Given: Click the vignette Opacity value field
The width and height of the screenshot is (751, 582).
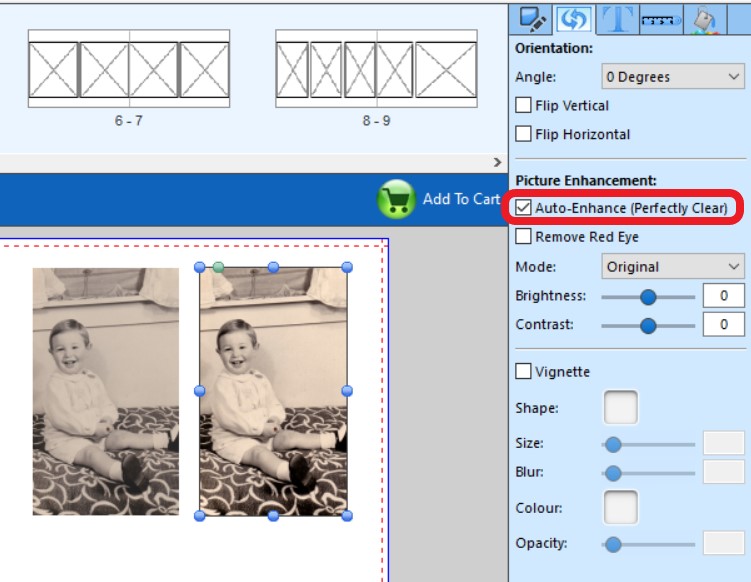Looking at the screenshot, I should pos(724,543).
